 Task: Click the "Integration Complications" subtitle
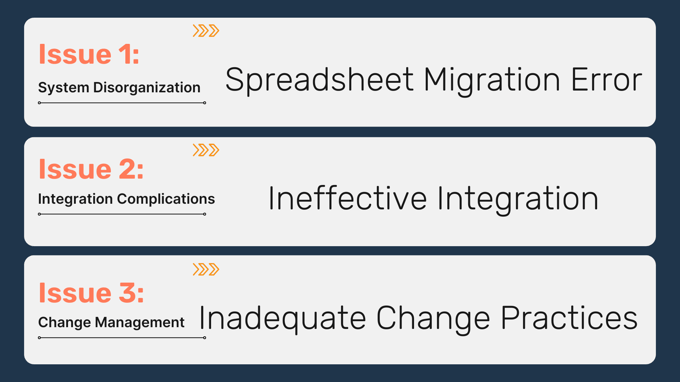pyautogui.click(x=126, y=199)
